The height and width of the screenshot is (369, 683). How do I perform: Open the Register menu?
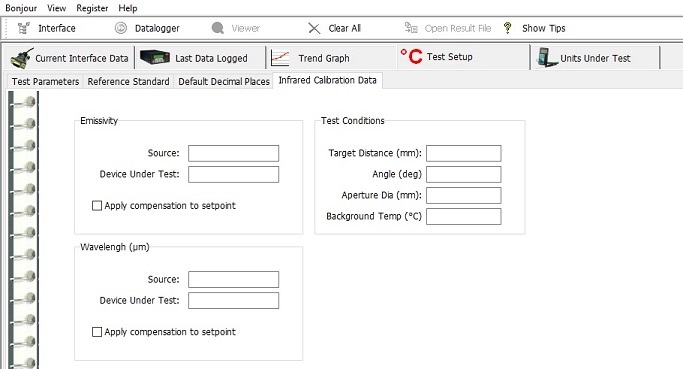92,8
